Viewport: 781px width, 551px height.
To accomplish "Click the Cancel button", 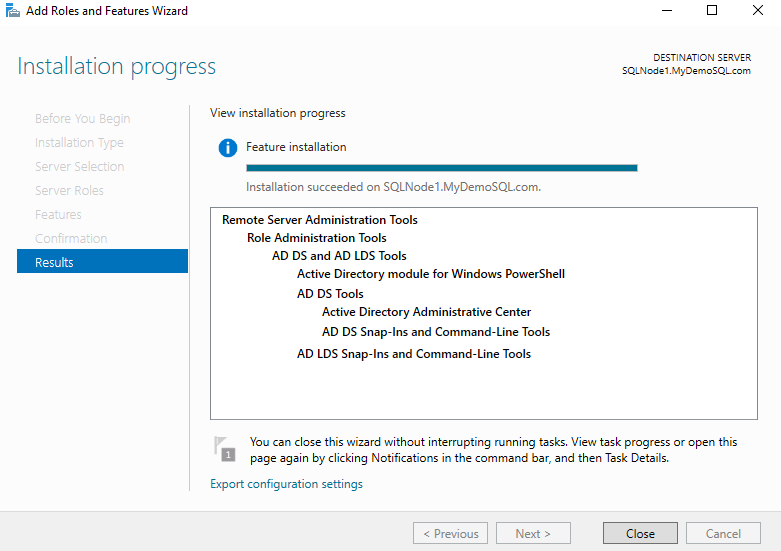I will (723, 534).
